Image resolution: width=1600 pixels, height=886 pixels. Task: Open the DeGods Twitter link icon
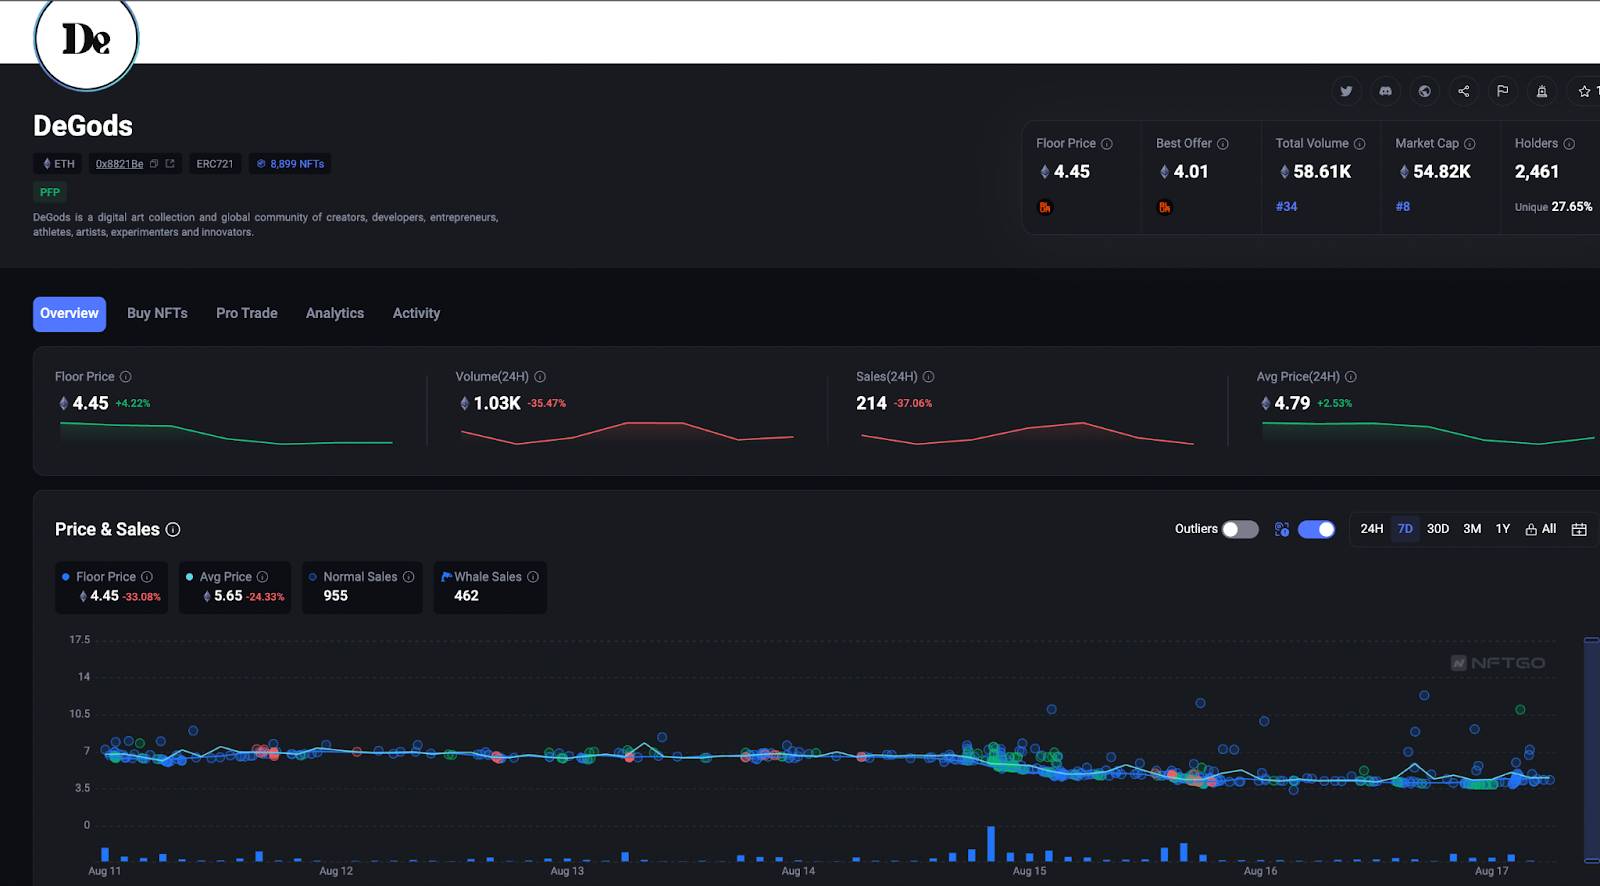click(x=1346, y=91)
